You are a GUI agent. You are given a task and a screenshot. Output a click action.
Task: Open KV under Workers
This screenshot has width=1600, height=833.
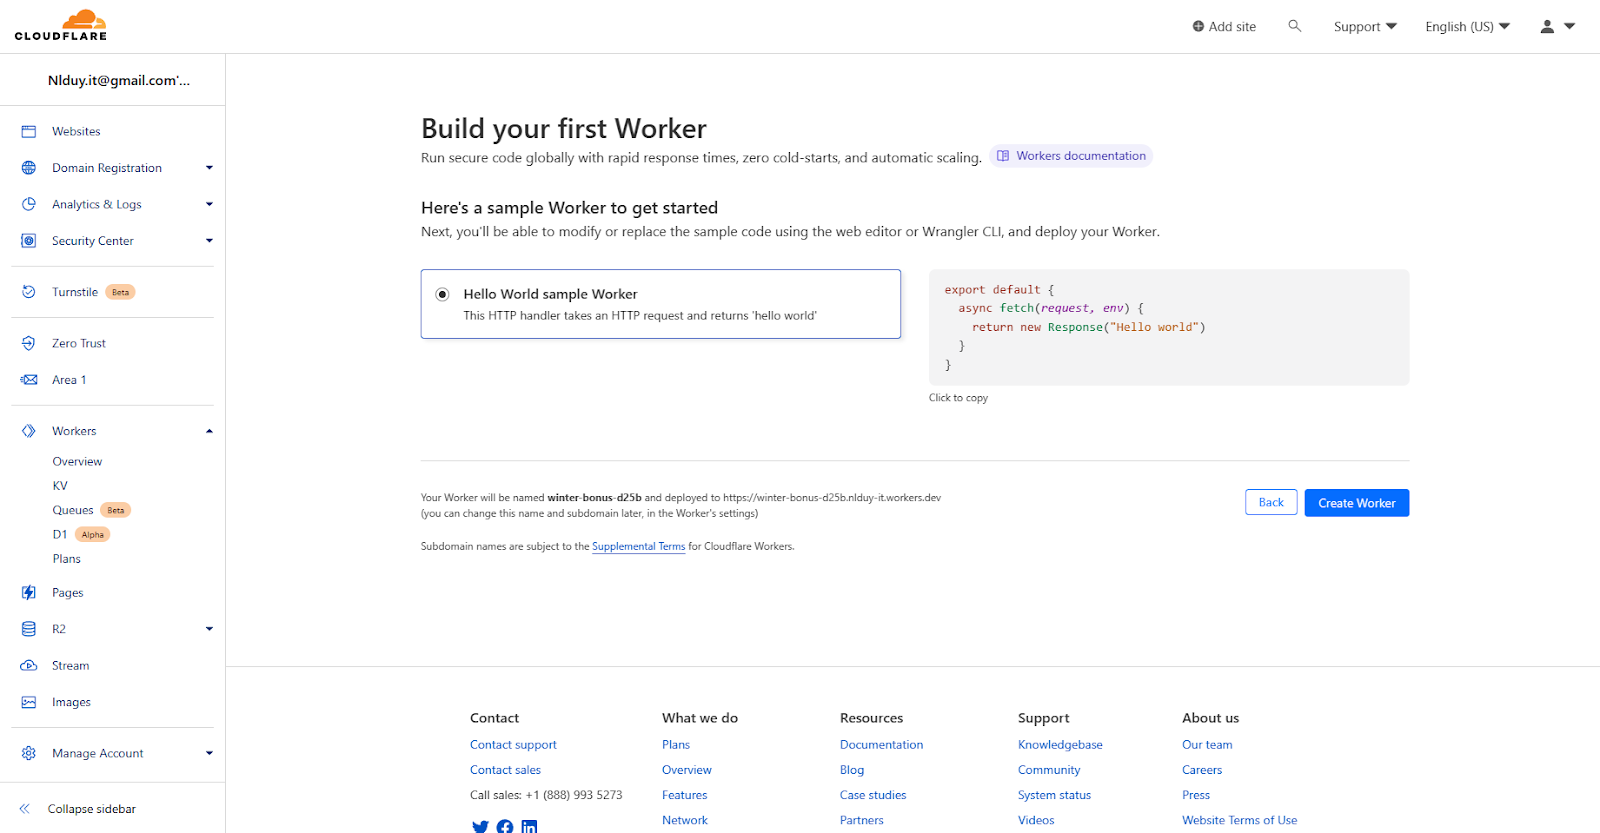pos(60,486)
